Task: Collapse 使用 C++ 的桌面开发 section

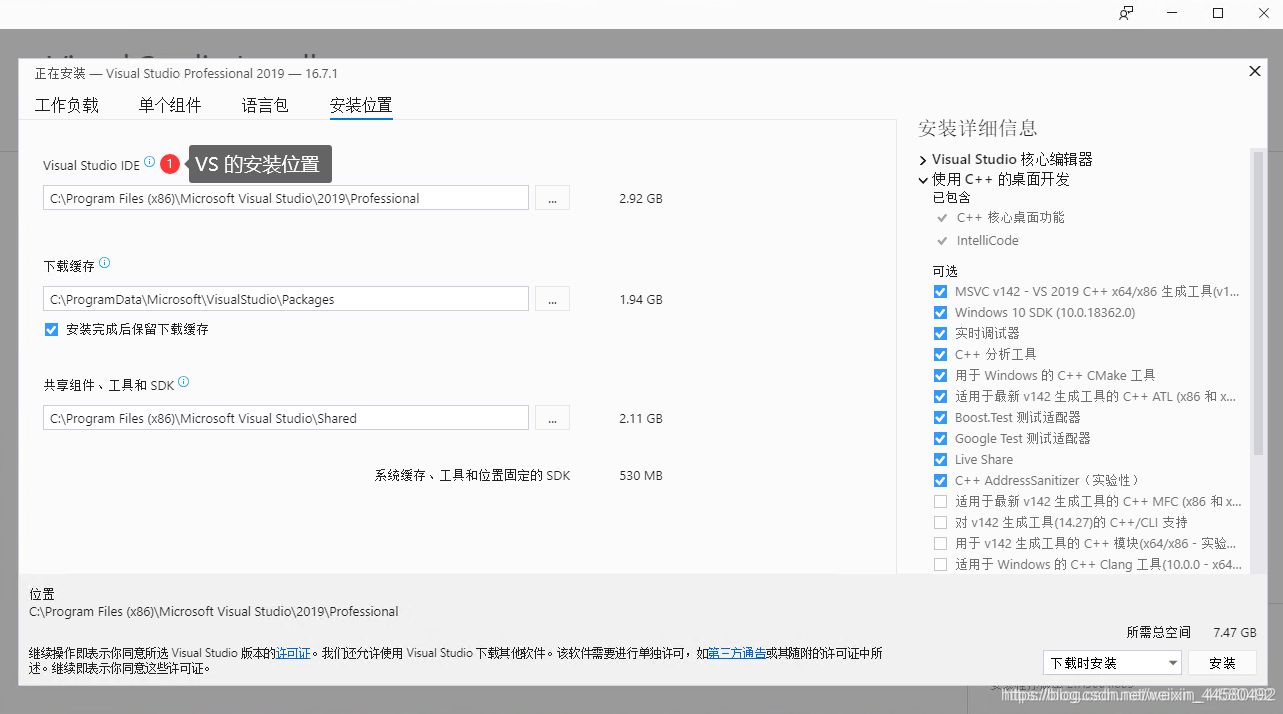Action: coord(923,180)
